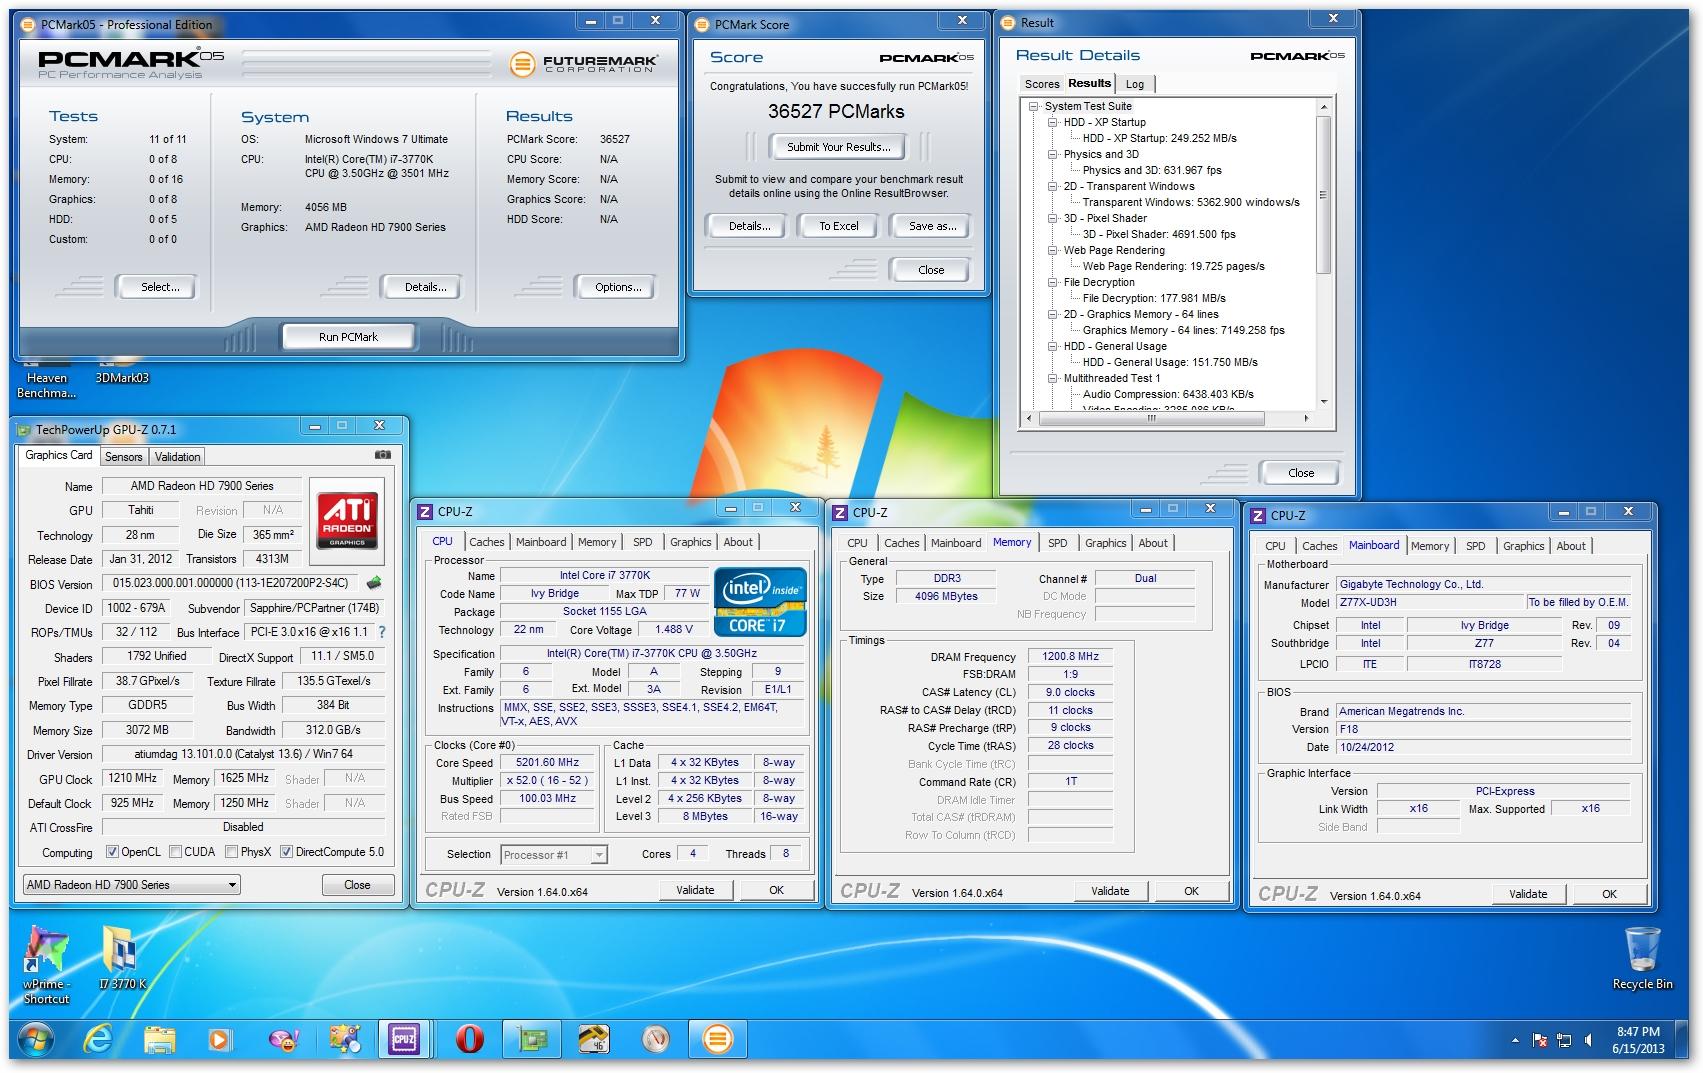Click the CPU-Z taskbar icon
The width and height of the screenshot is (1703, 1073).
point(404,1040)
